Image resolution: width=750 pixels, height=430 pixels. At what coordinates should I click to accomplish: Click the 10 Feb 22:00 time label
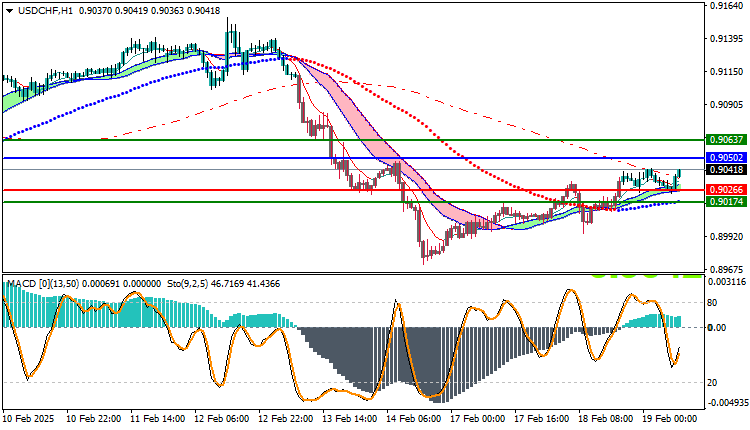pos(93,419)
